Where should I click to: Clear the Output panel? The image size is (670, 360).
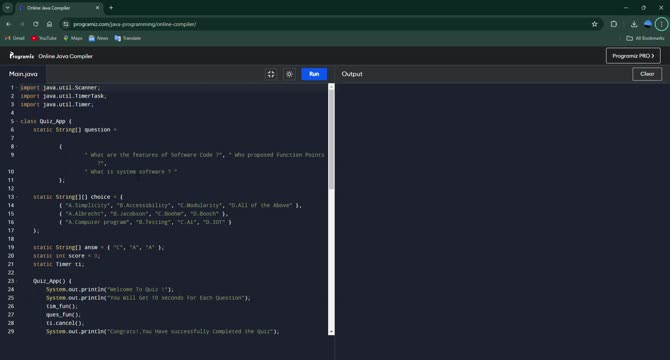[646, 74]
